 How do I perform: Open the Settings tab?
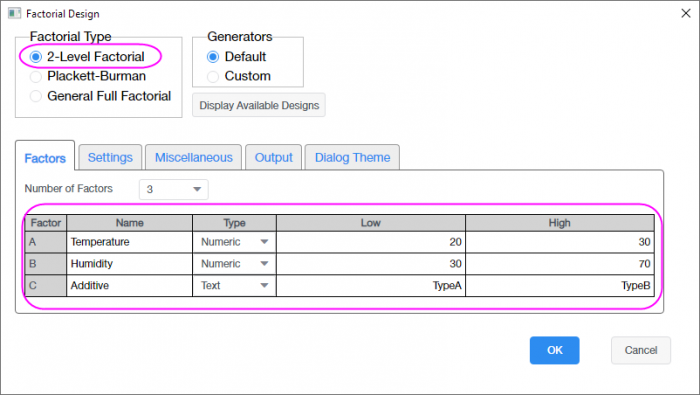(x=110, y=157)
